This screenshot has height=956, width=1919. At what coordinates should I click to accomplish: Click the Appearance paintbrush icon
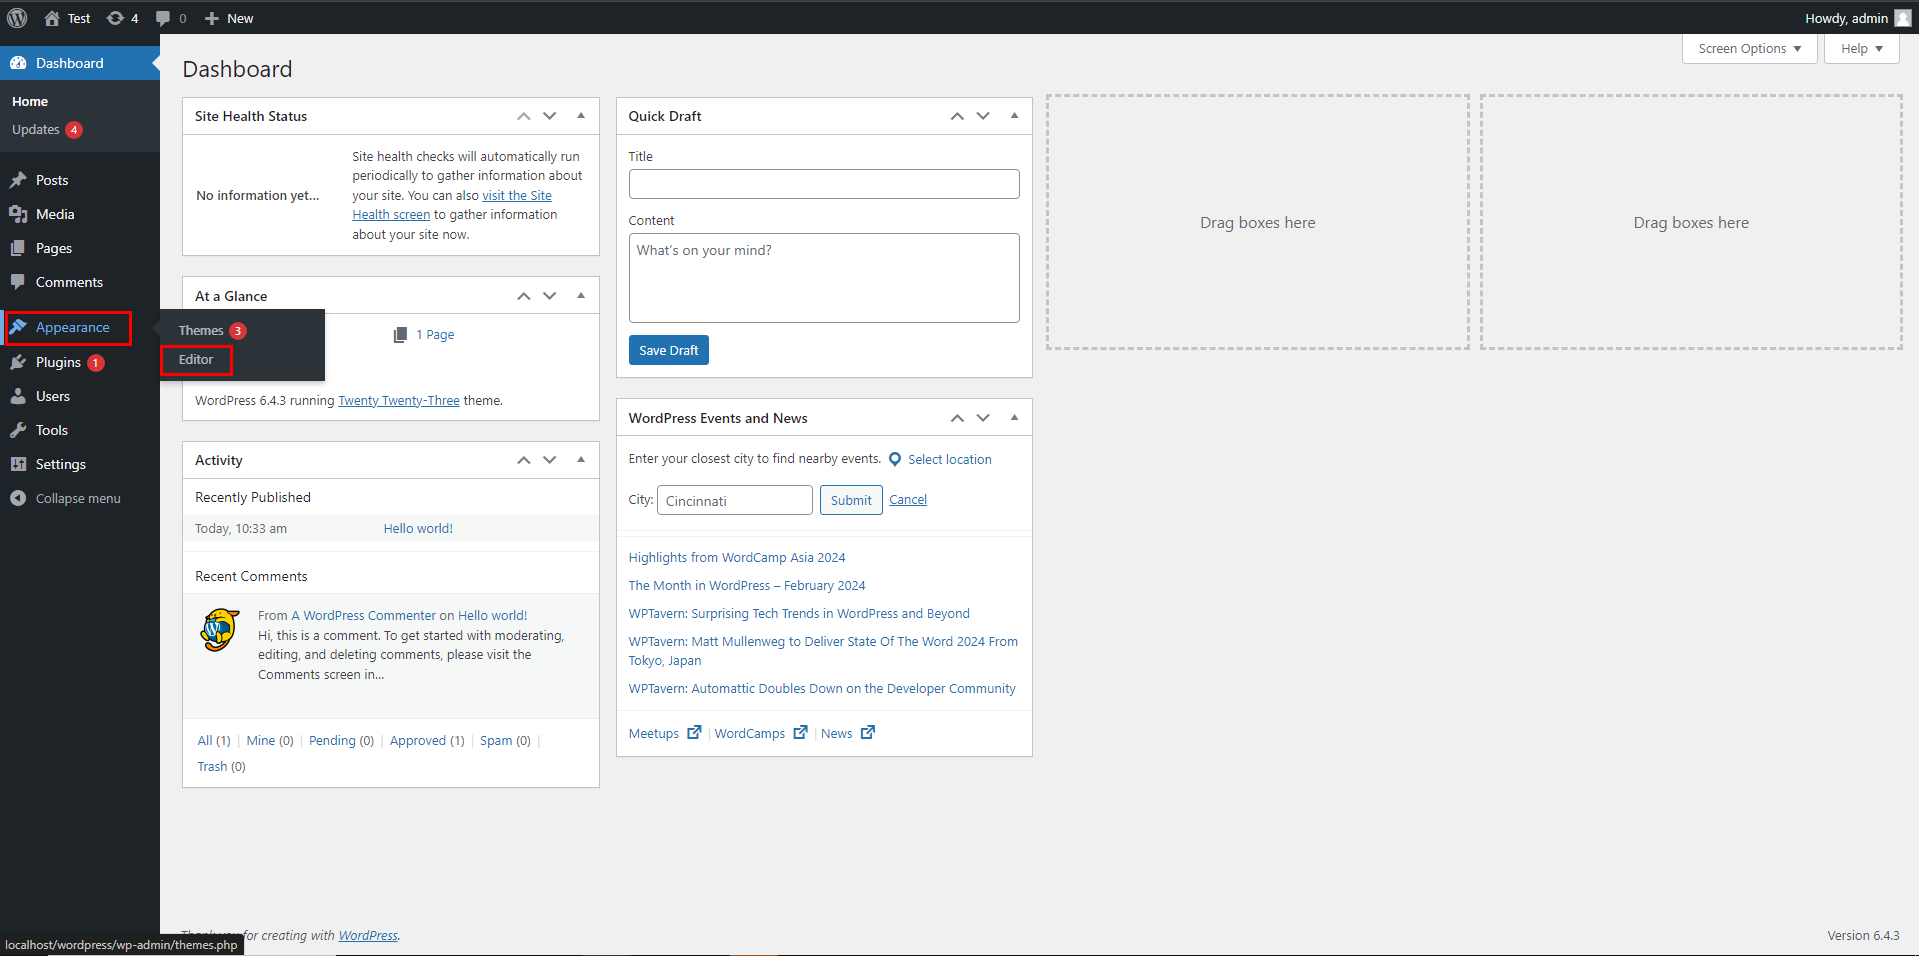[x=18, y=327]
